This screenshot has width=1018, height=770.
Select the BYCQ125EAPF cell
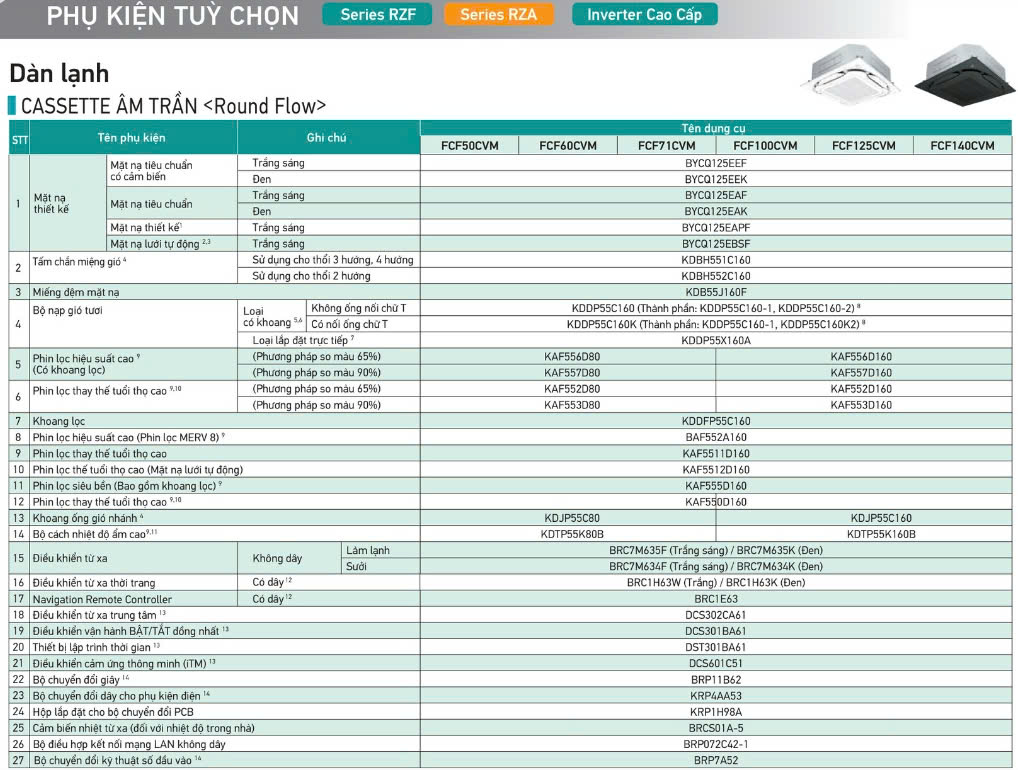pyautogui.click(x=716, y=227)
